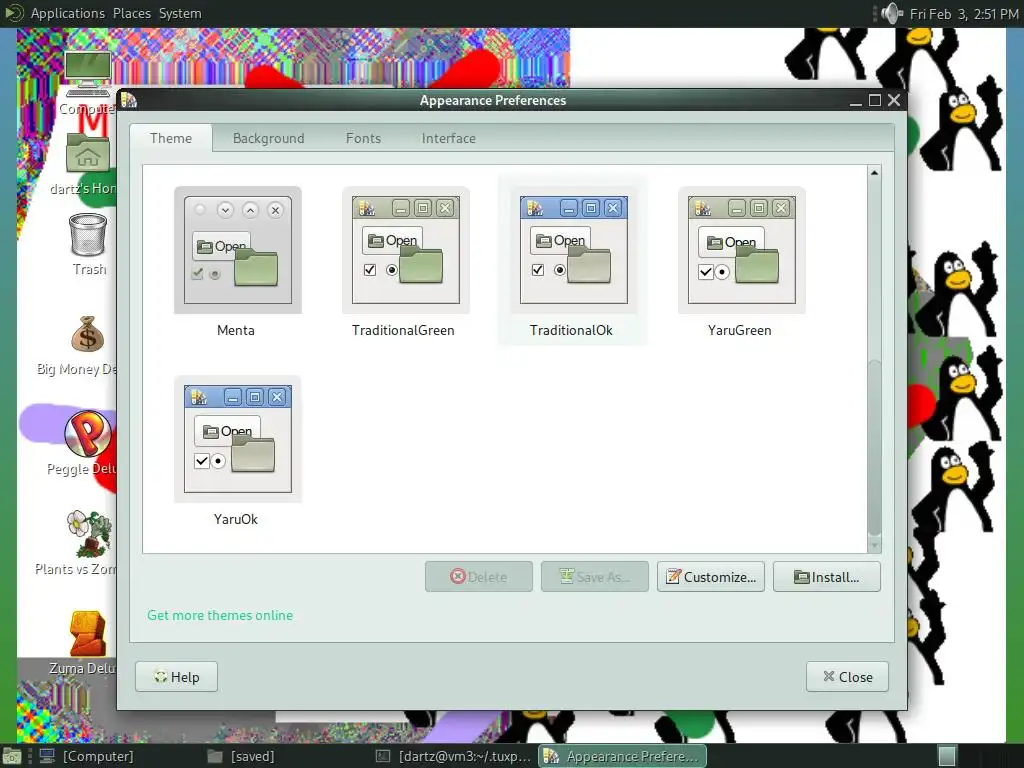The image size is (1024, 768).
Task: Click the show desktop icon in bottom panel
Action: click(x=12, y=756)
